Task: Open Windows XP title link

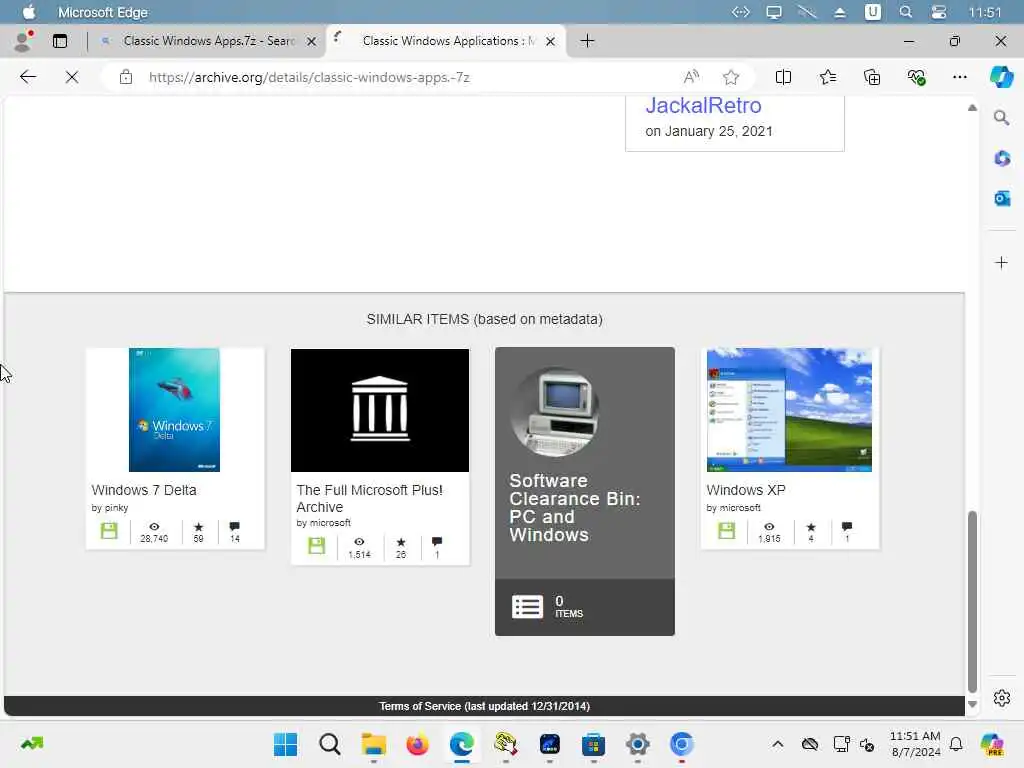Action: (746, 490)
